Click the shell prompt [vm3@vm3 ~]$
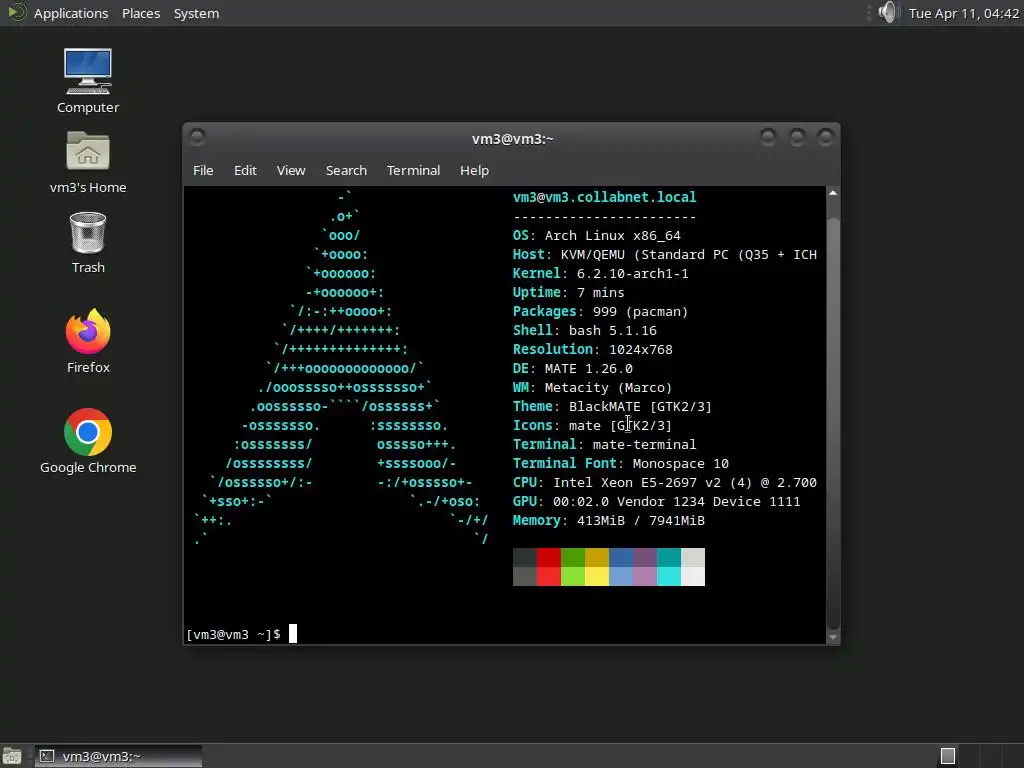The height and width of the screenshot is (768, 1024). point(234,634)
